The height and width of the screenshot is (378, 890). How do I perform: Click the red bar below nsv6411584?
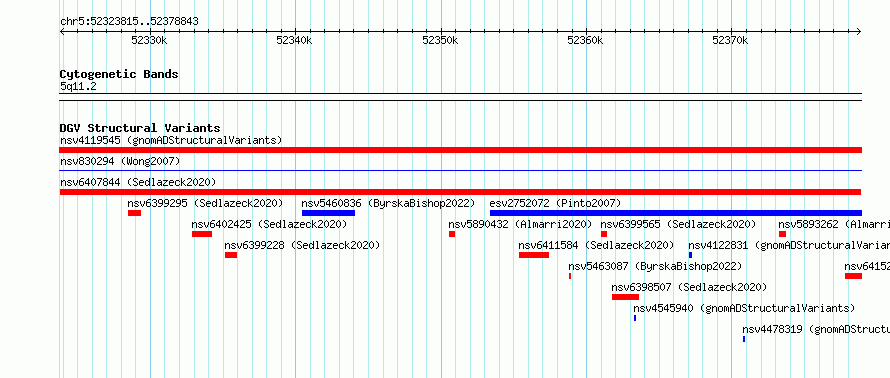click(x=534, y=255)
